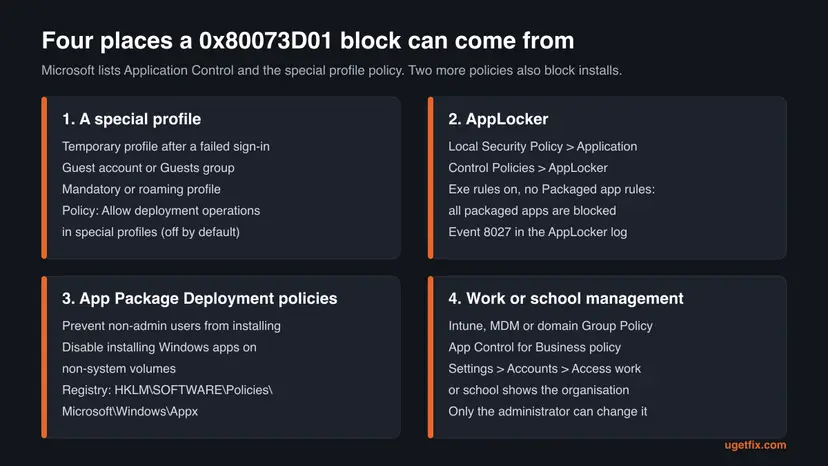Click the line 'Exe rules on, no Packaged app rules:'
This screenshot has height=466, width=828.
pyautogui.click(x=552, y=189)
